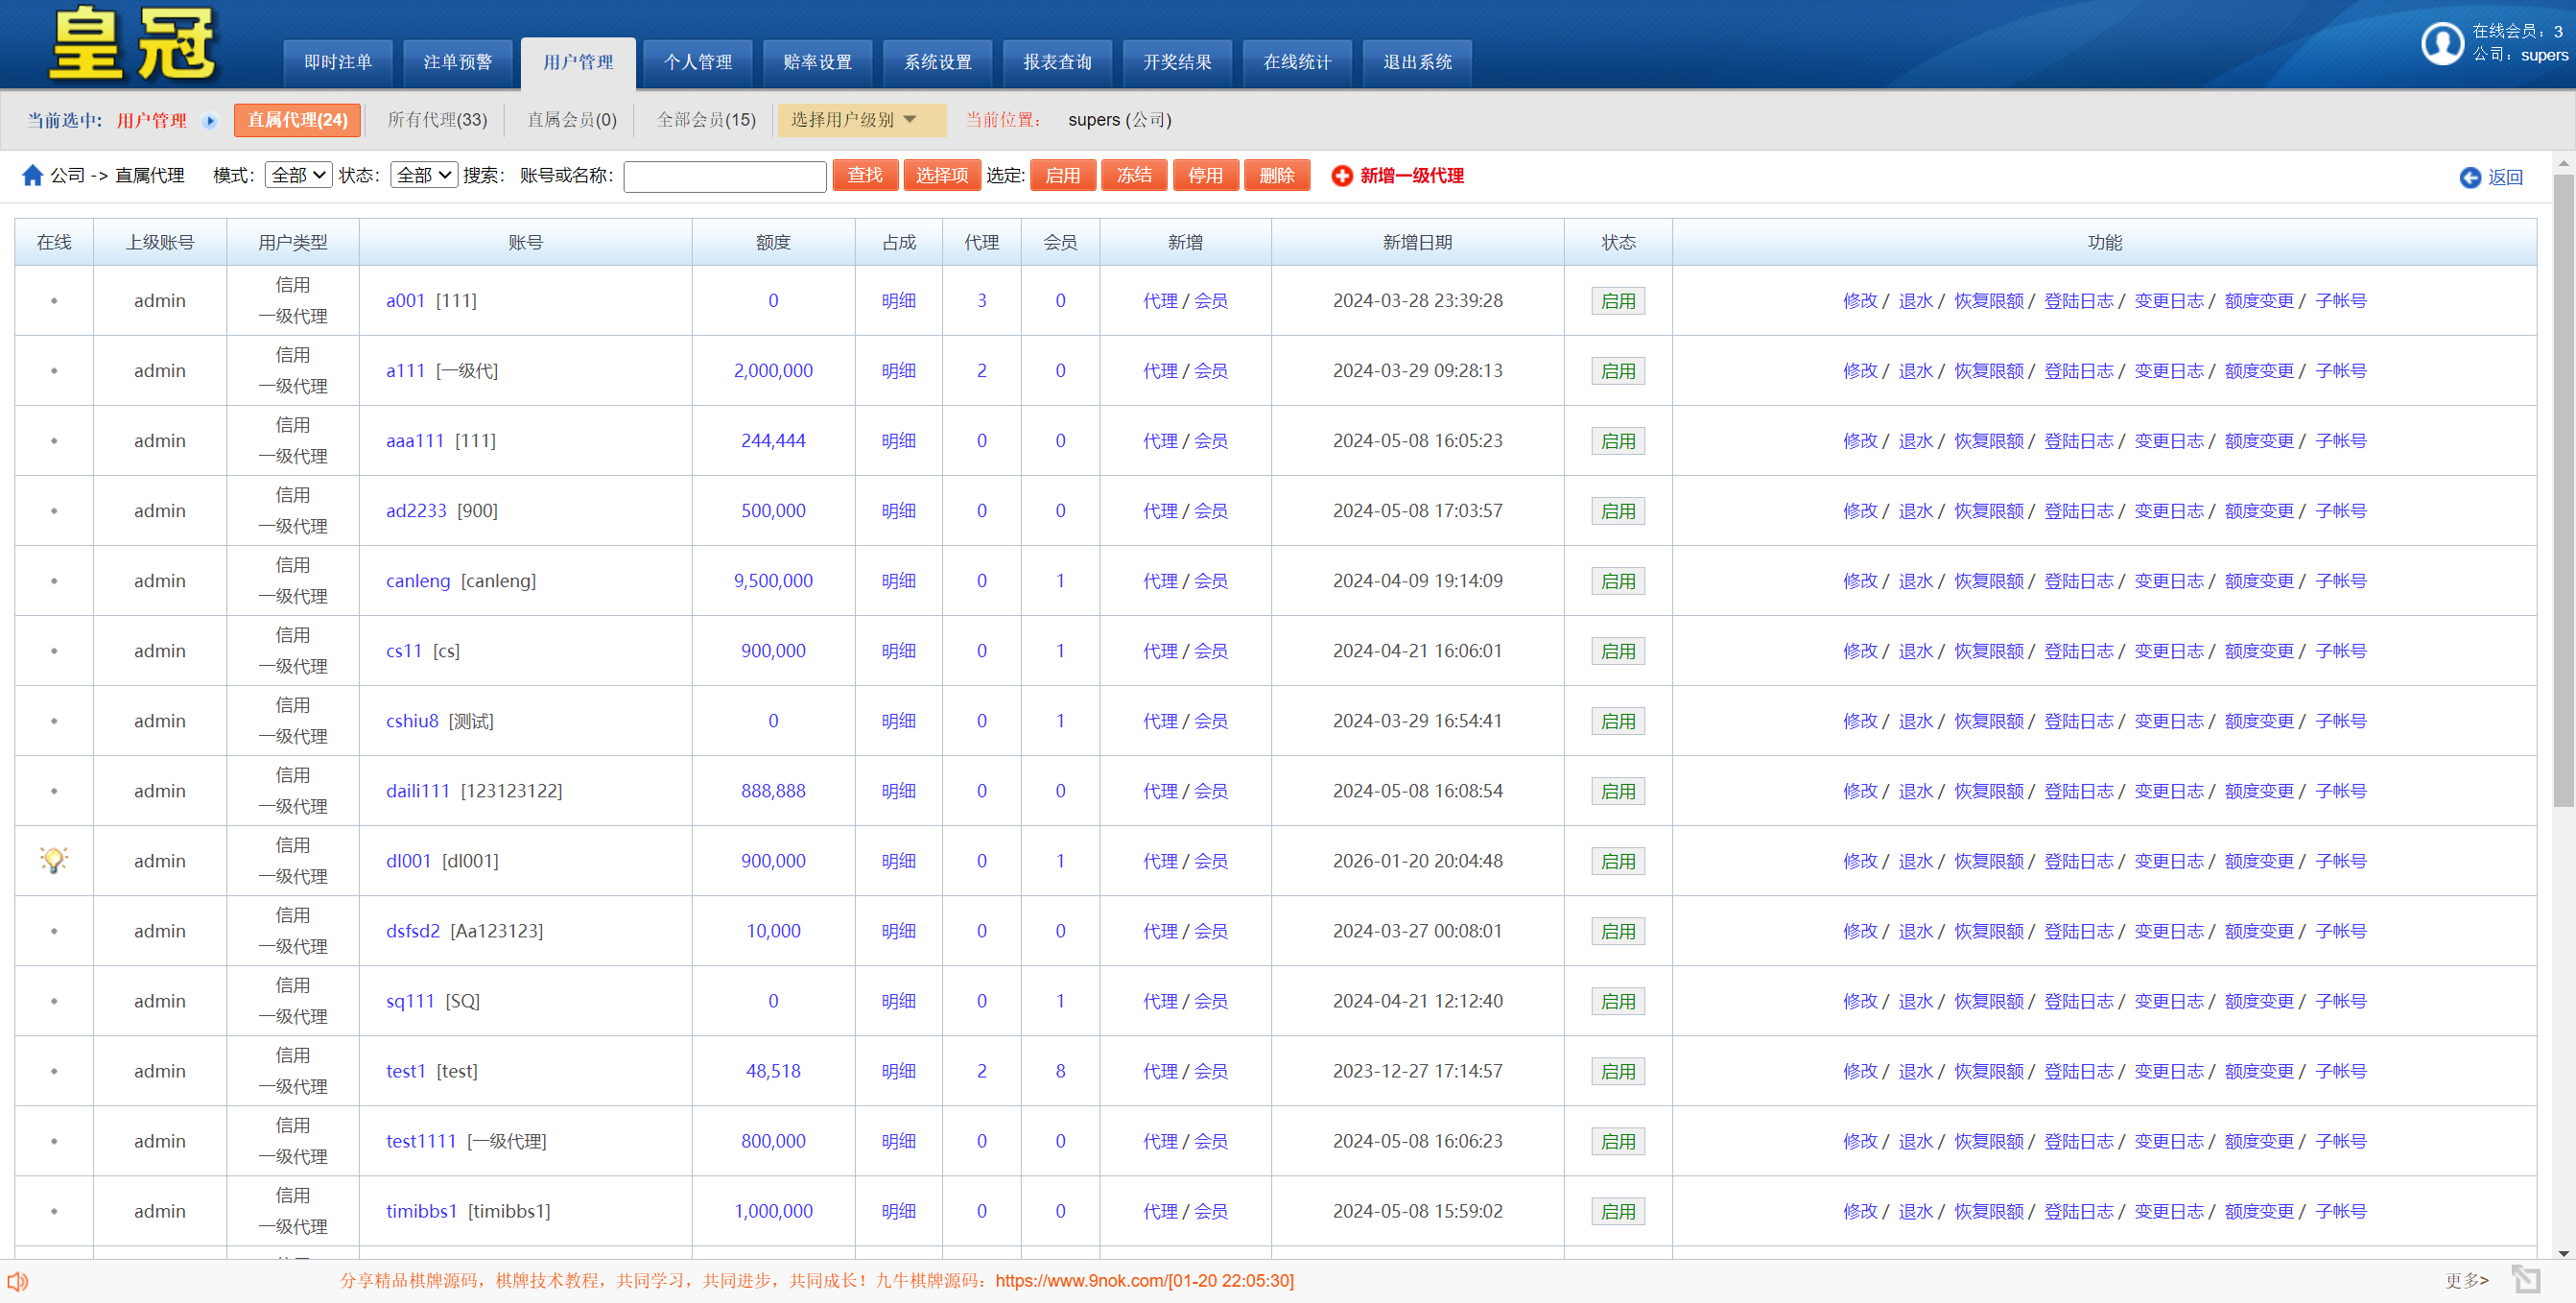
Task: Click the speaker icon in the bottom bar
Action: [18, 1281]
